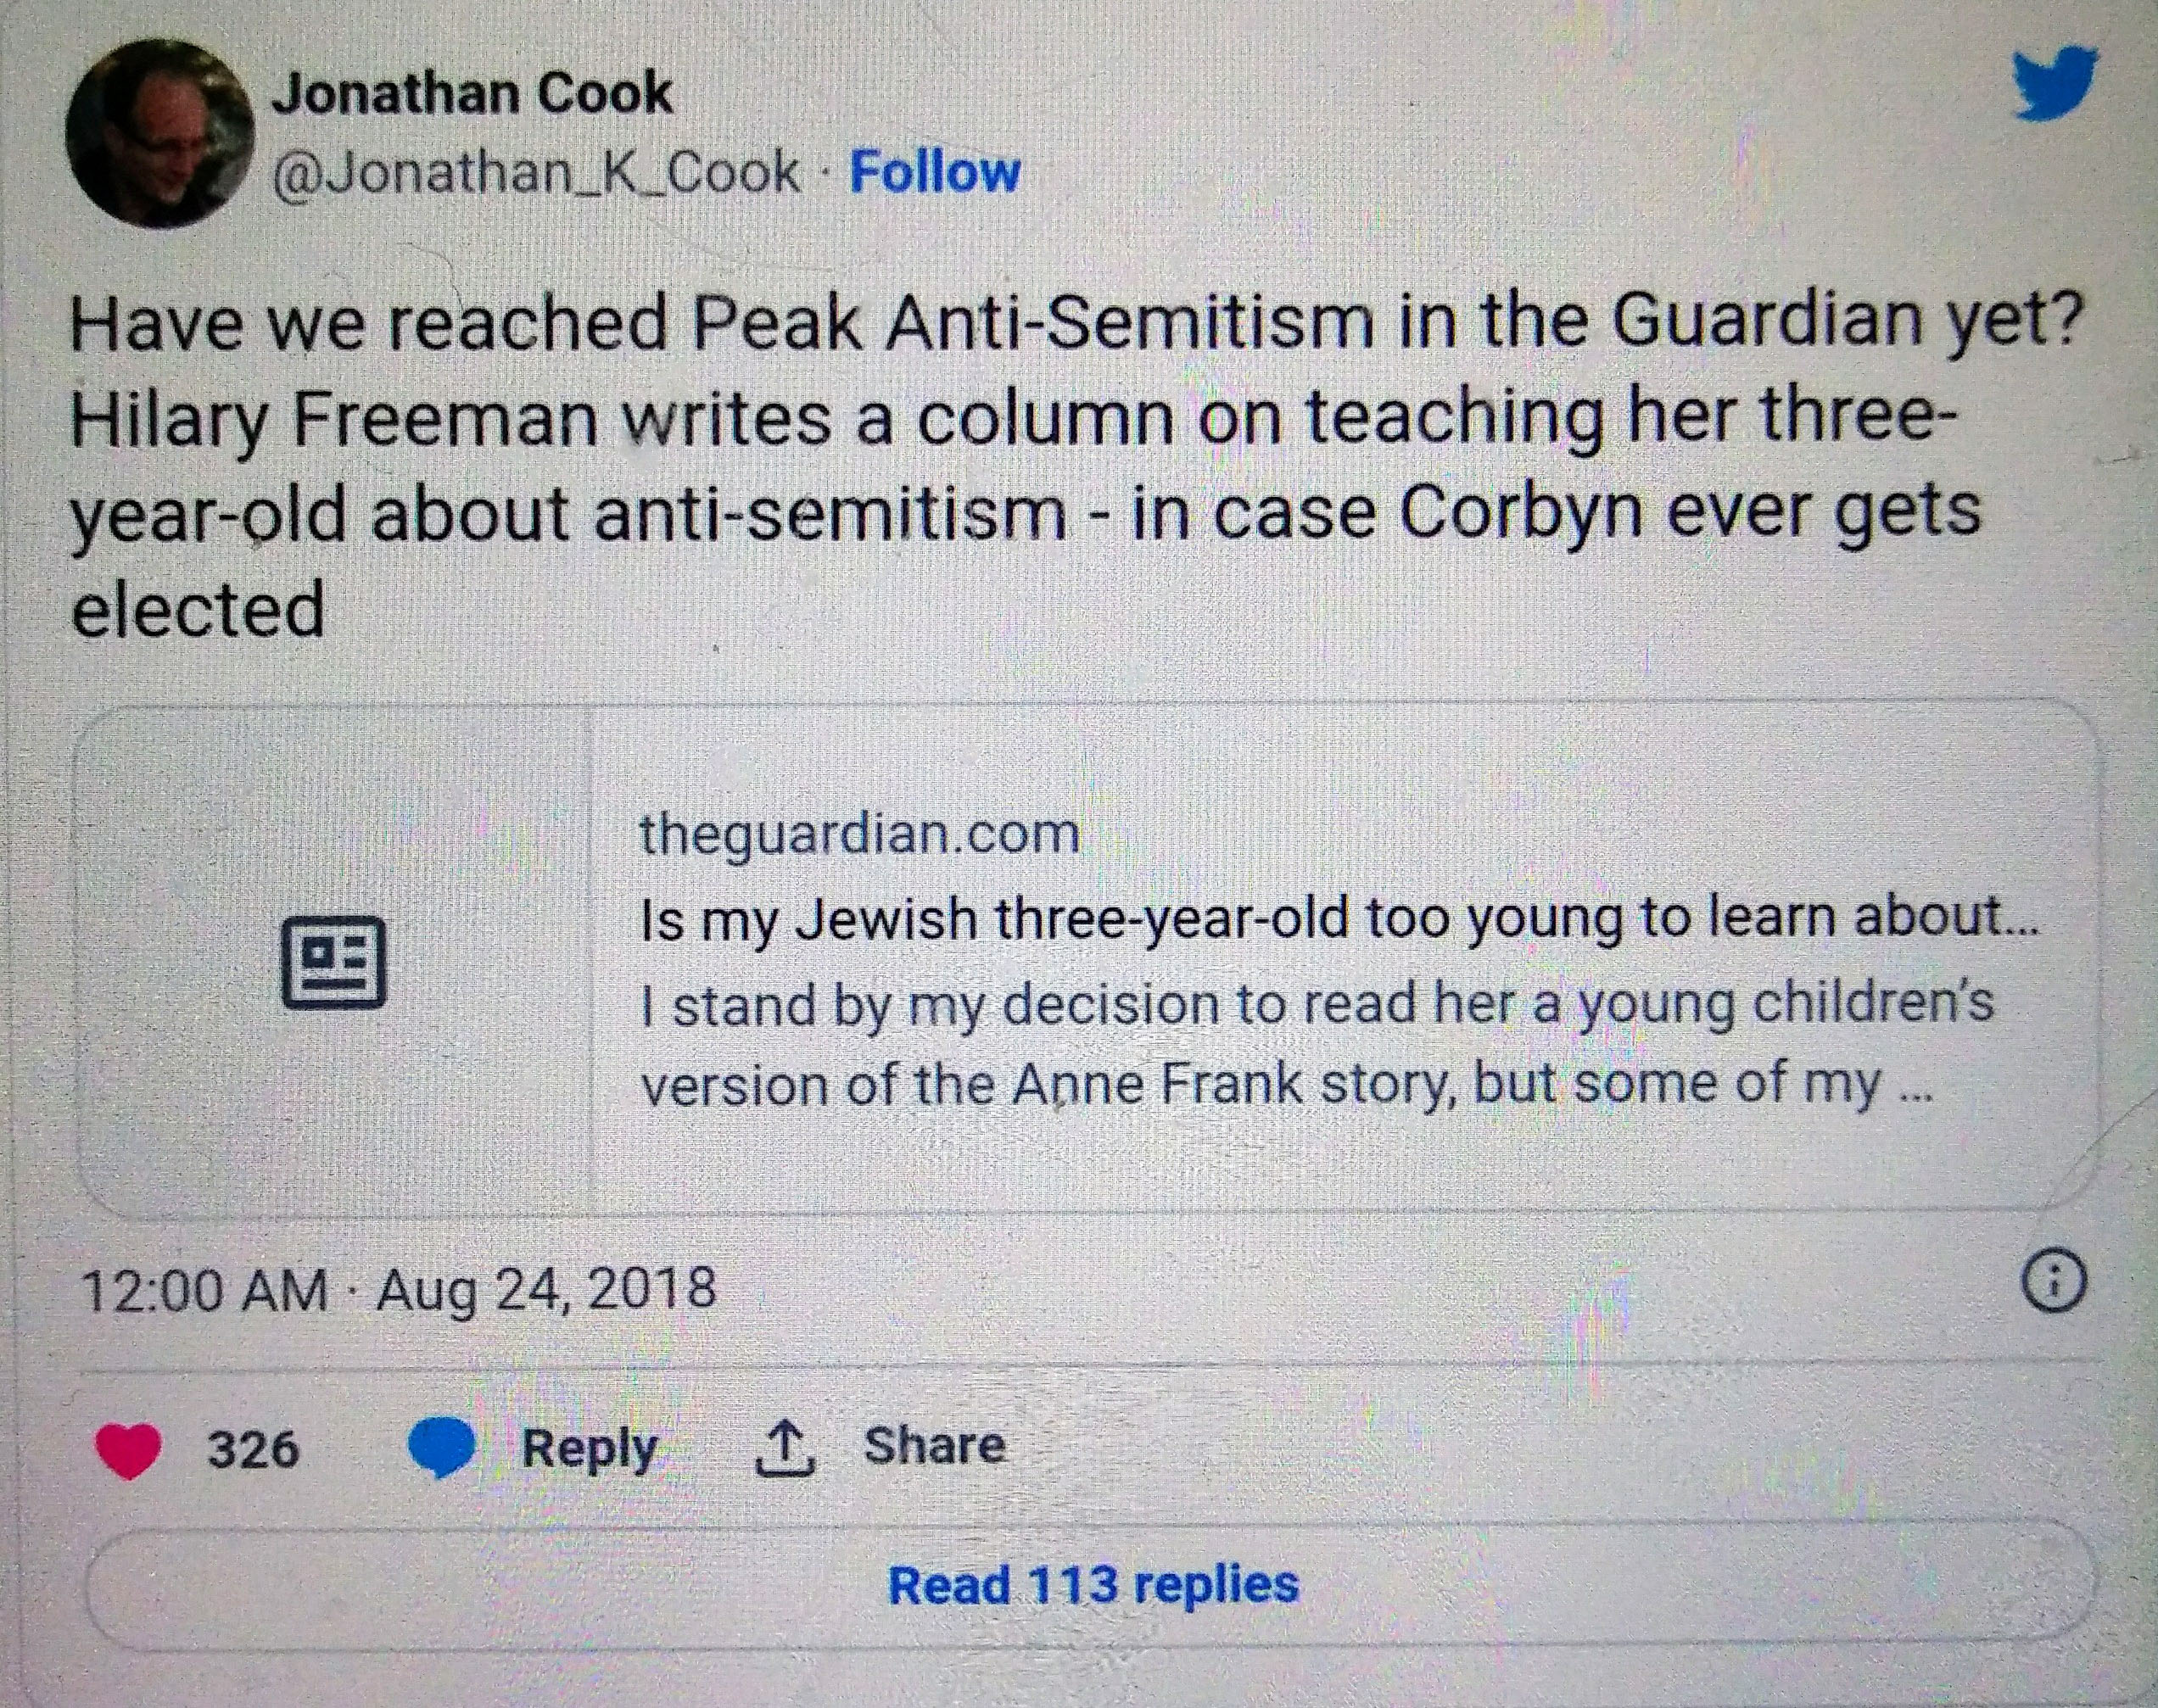Like the tweet with the heart icon
The height and width of the screenshot is (1708, 2158).
pos(127,1449)
